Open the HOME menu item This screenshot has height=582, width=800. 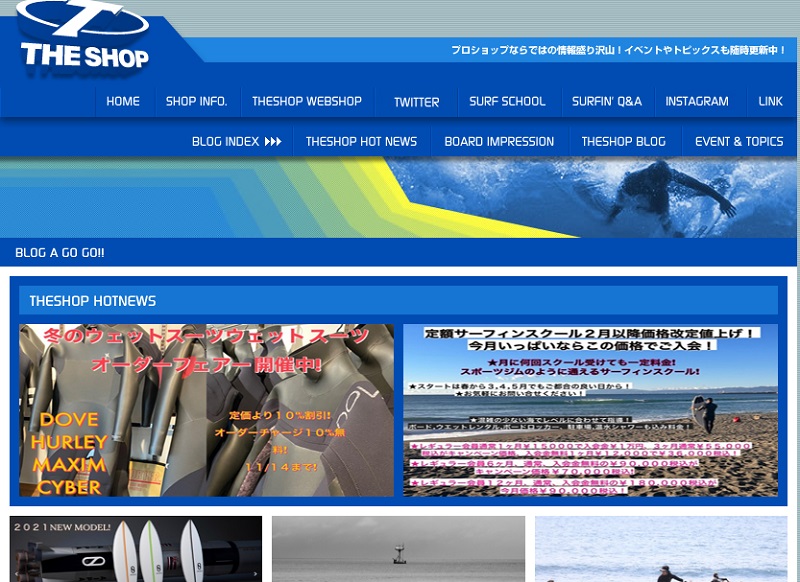coord(123,102)
